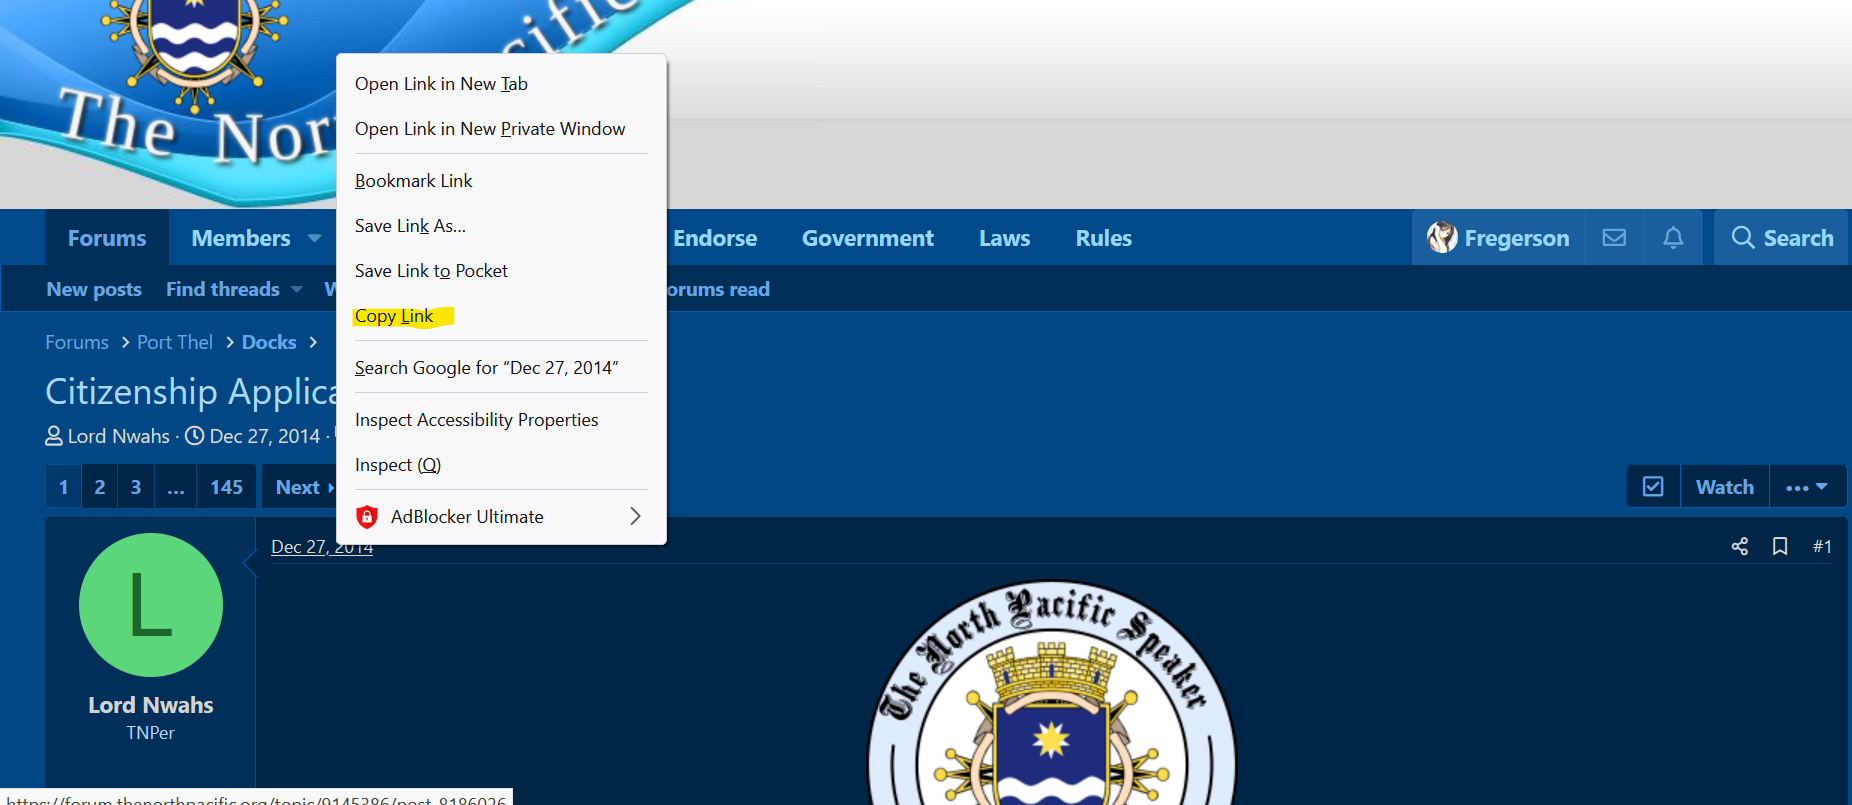The width and height of the screenshot is (1852, 805).
Task: Go to Forums in the breadcrumb
Action: coord(77,342)
